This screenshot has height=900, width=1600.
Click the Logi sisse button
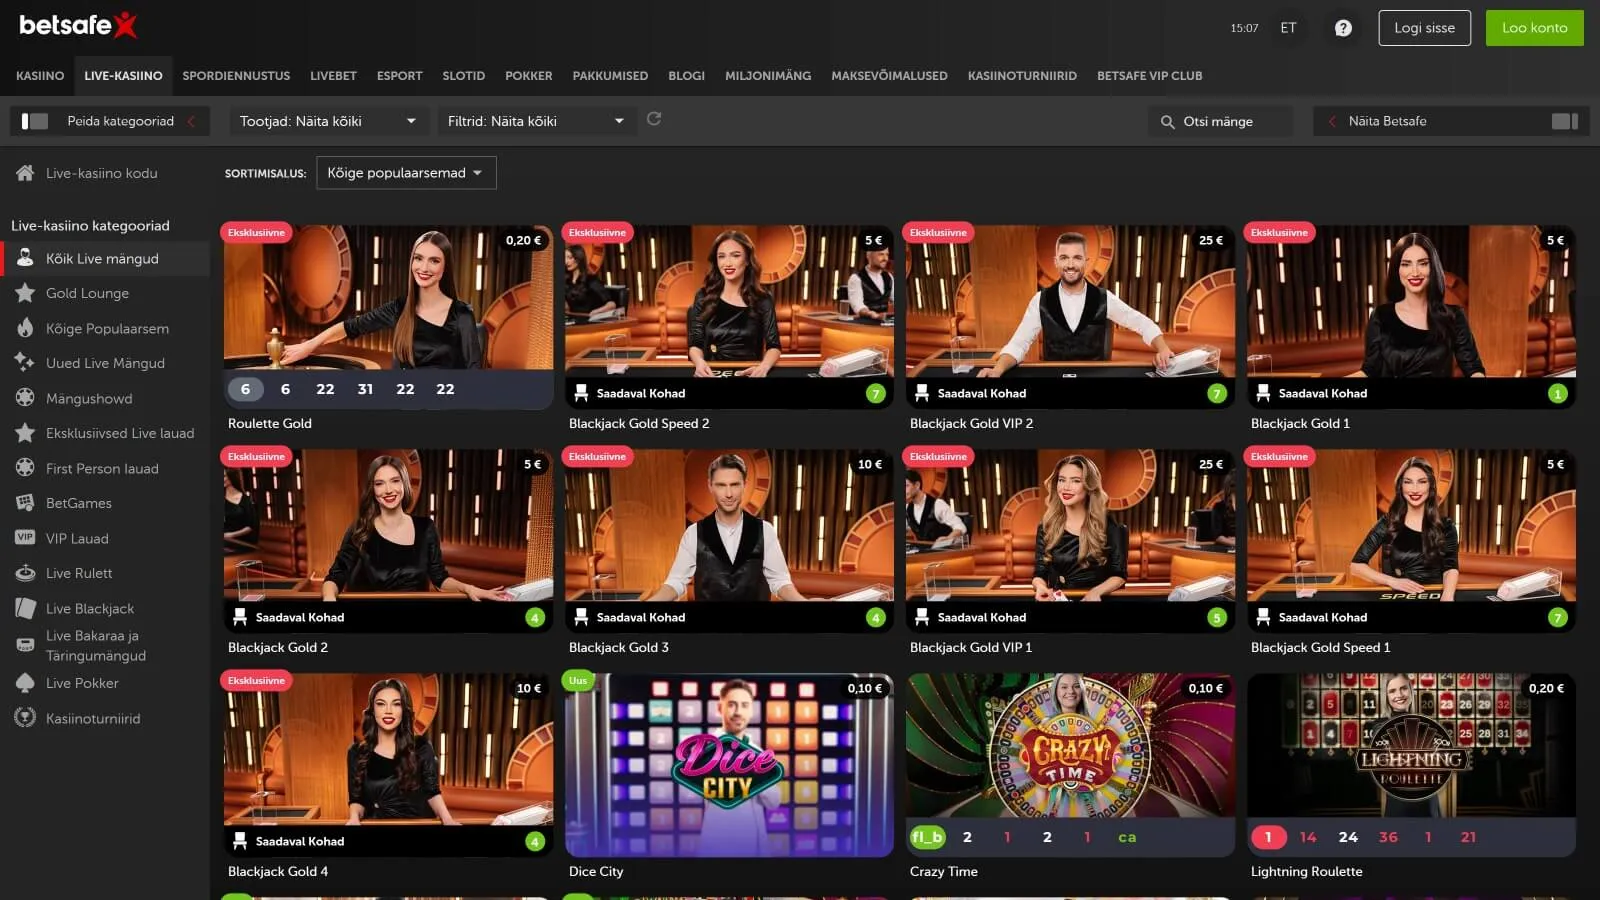[1424, 28]
